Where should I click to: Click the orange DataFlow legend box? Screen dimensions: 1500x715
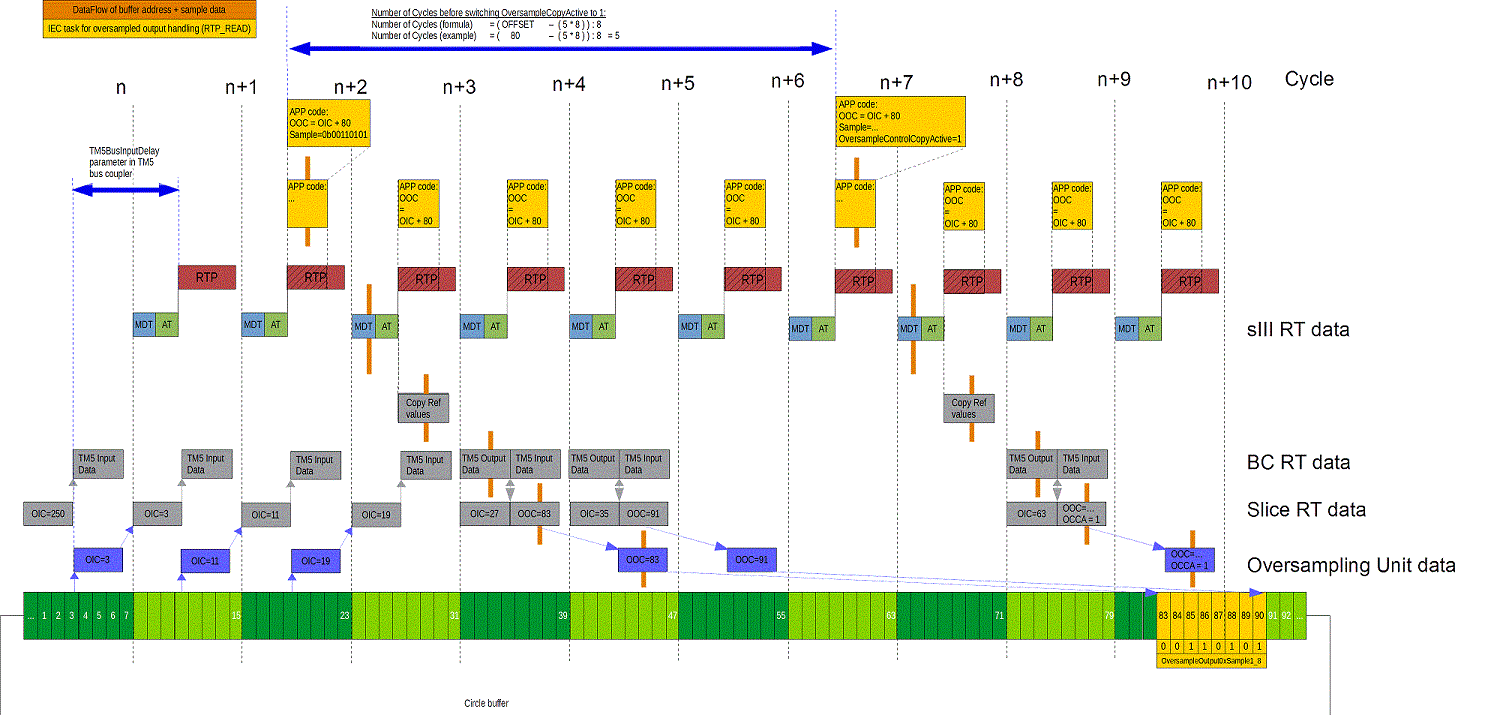(148, 9)
